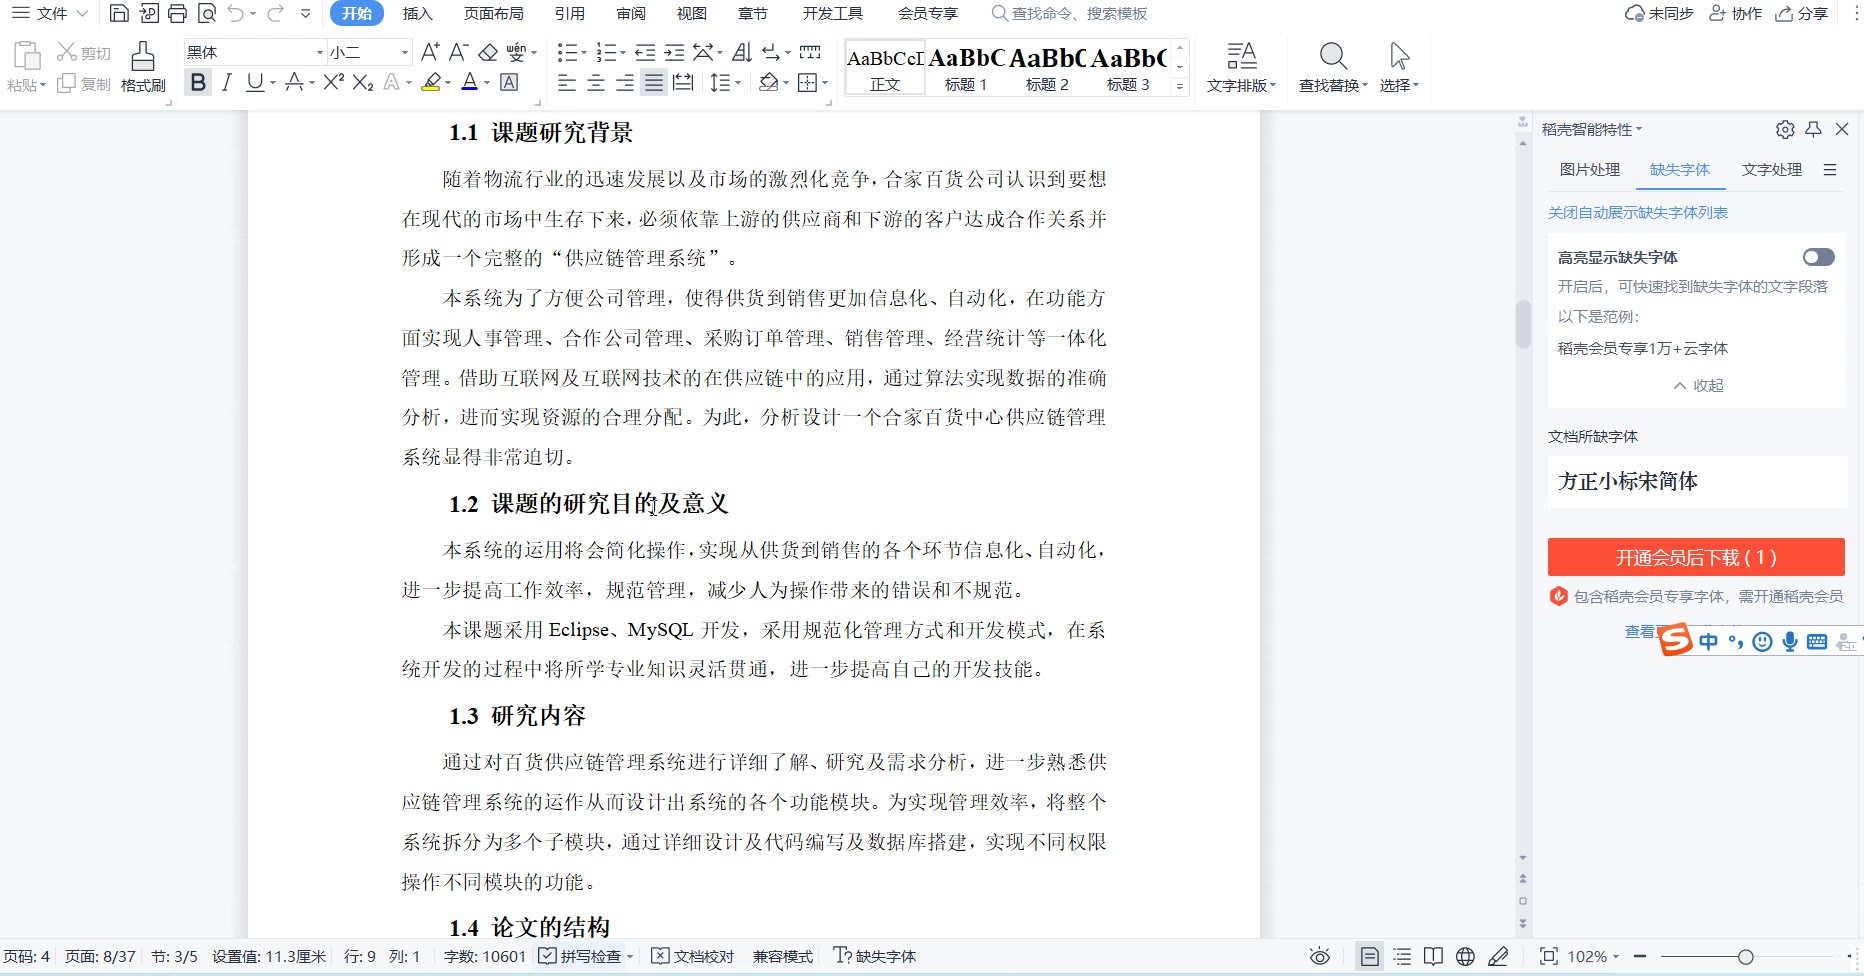
Task: Open Find and Replace (查找替换) tool
Action: tap(1332, 66)
